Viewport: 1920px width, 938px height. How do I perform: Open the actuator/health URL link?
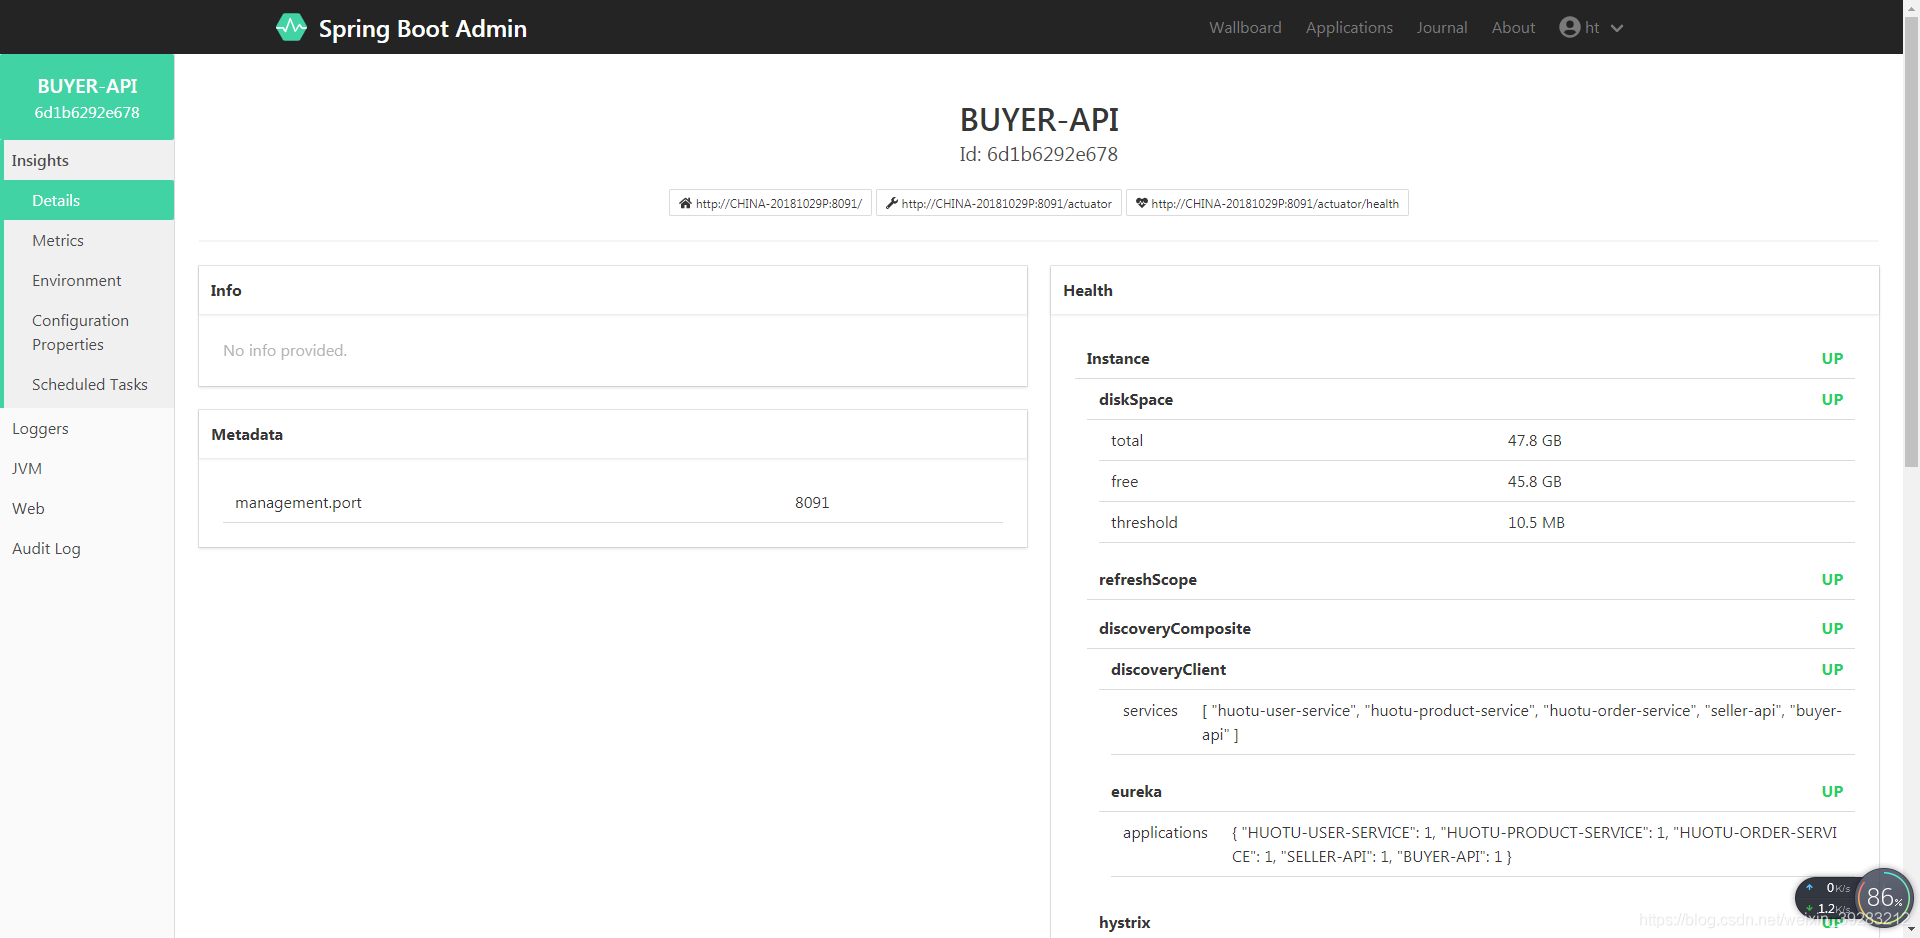point(1267,203)
